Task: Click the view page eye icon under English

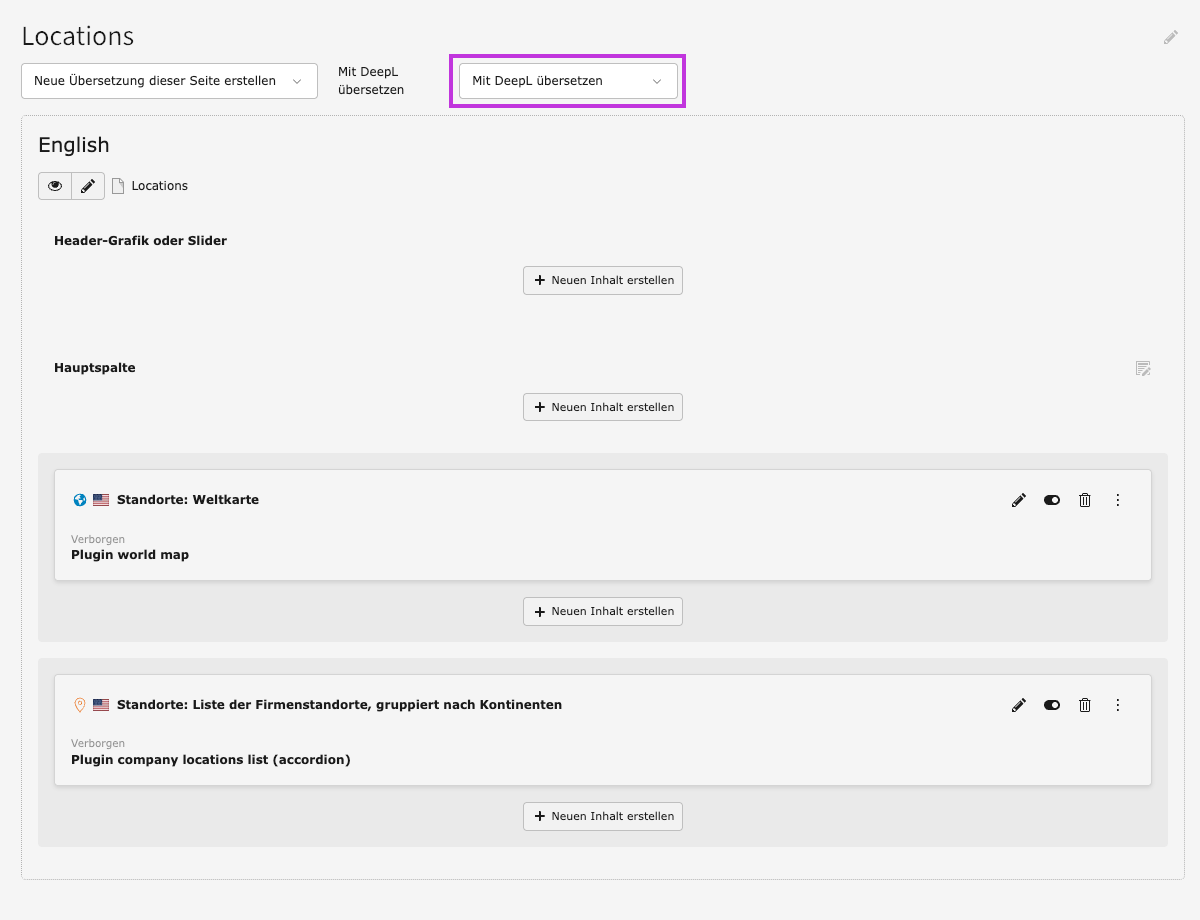Action: point(55,186)
